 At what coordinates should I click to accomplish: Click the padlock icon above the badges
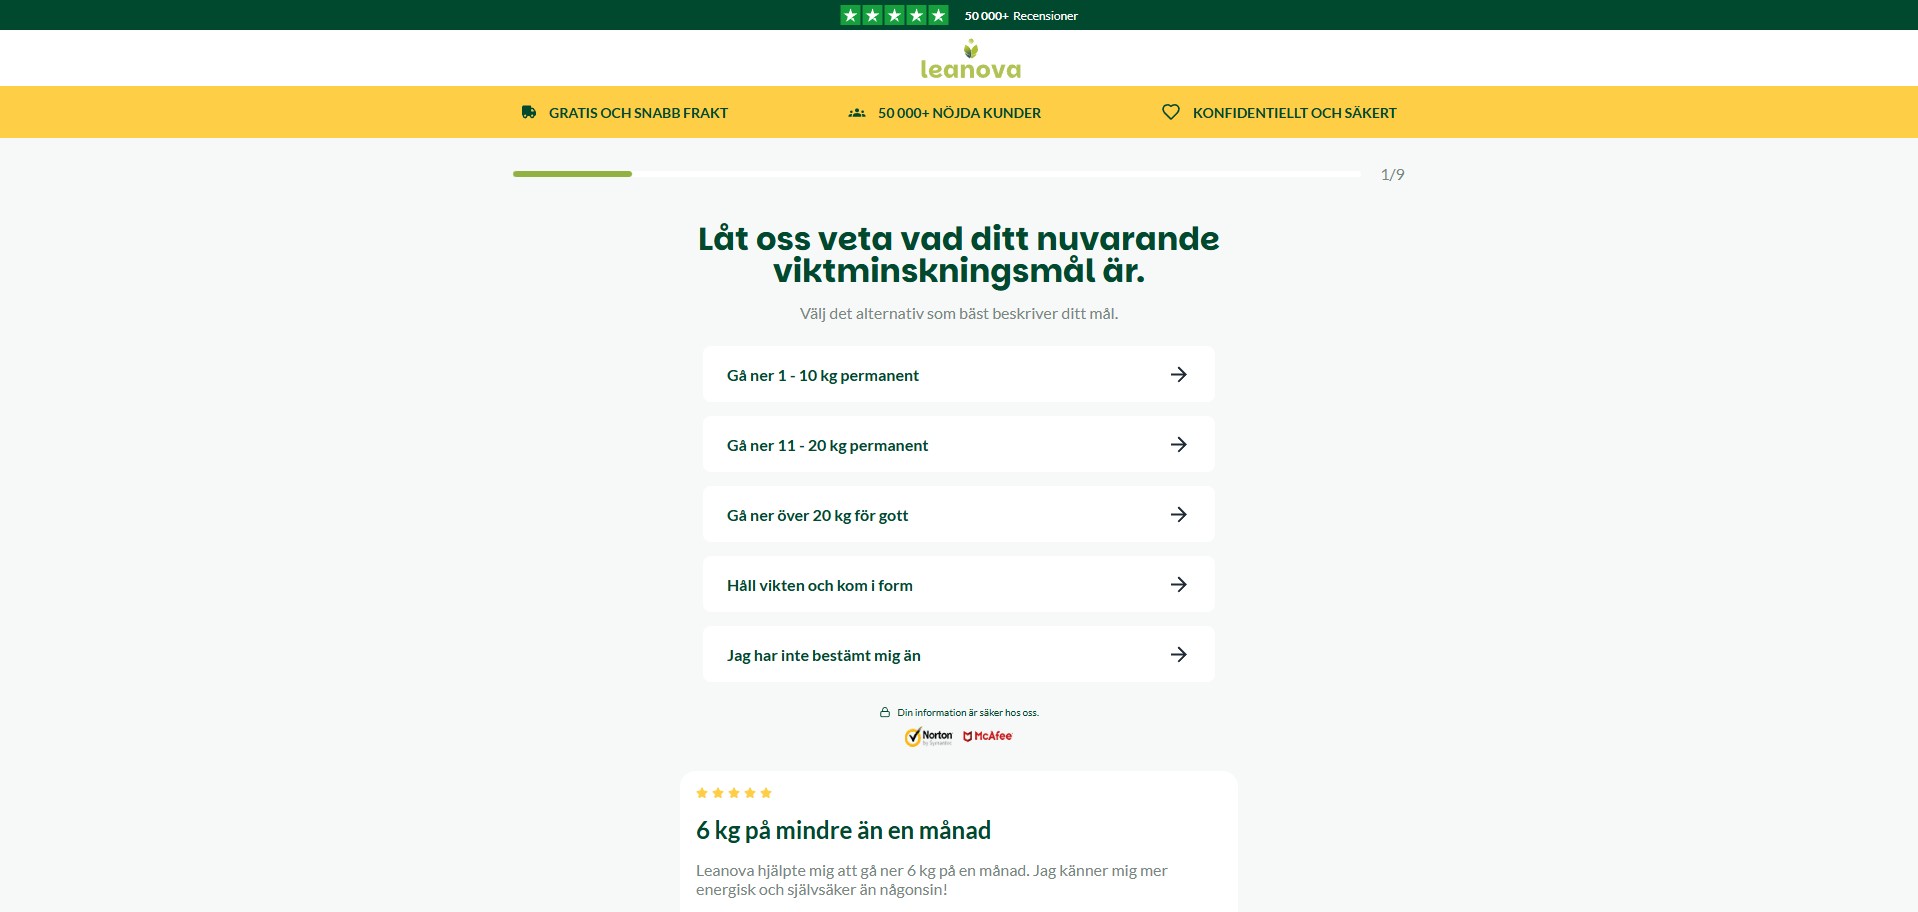click(884, 713)
